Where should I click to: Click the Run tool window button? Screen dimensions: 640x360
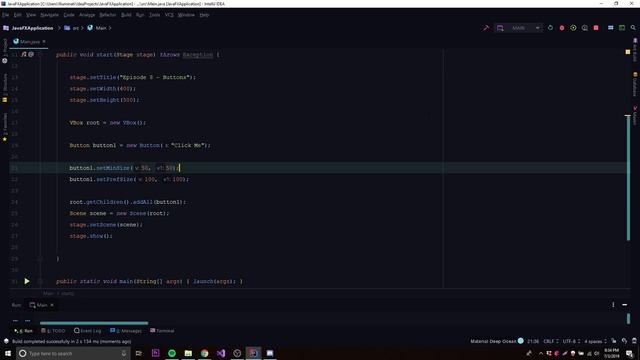[23, 331]
